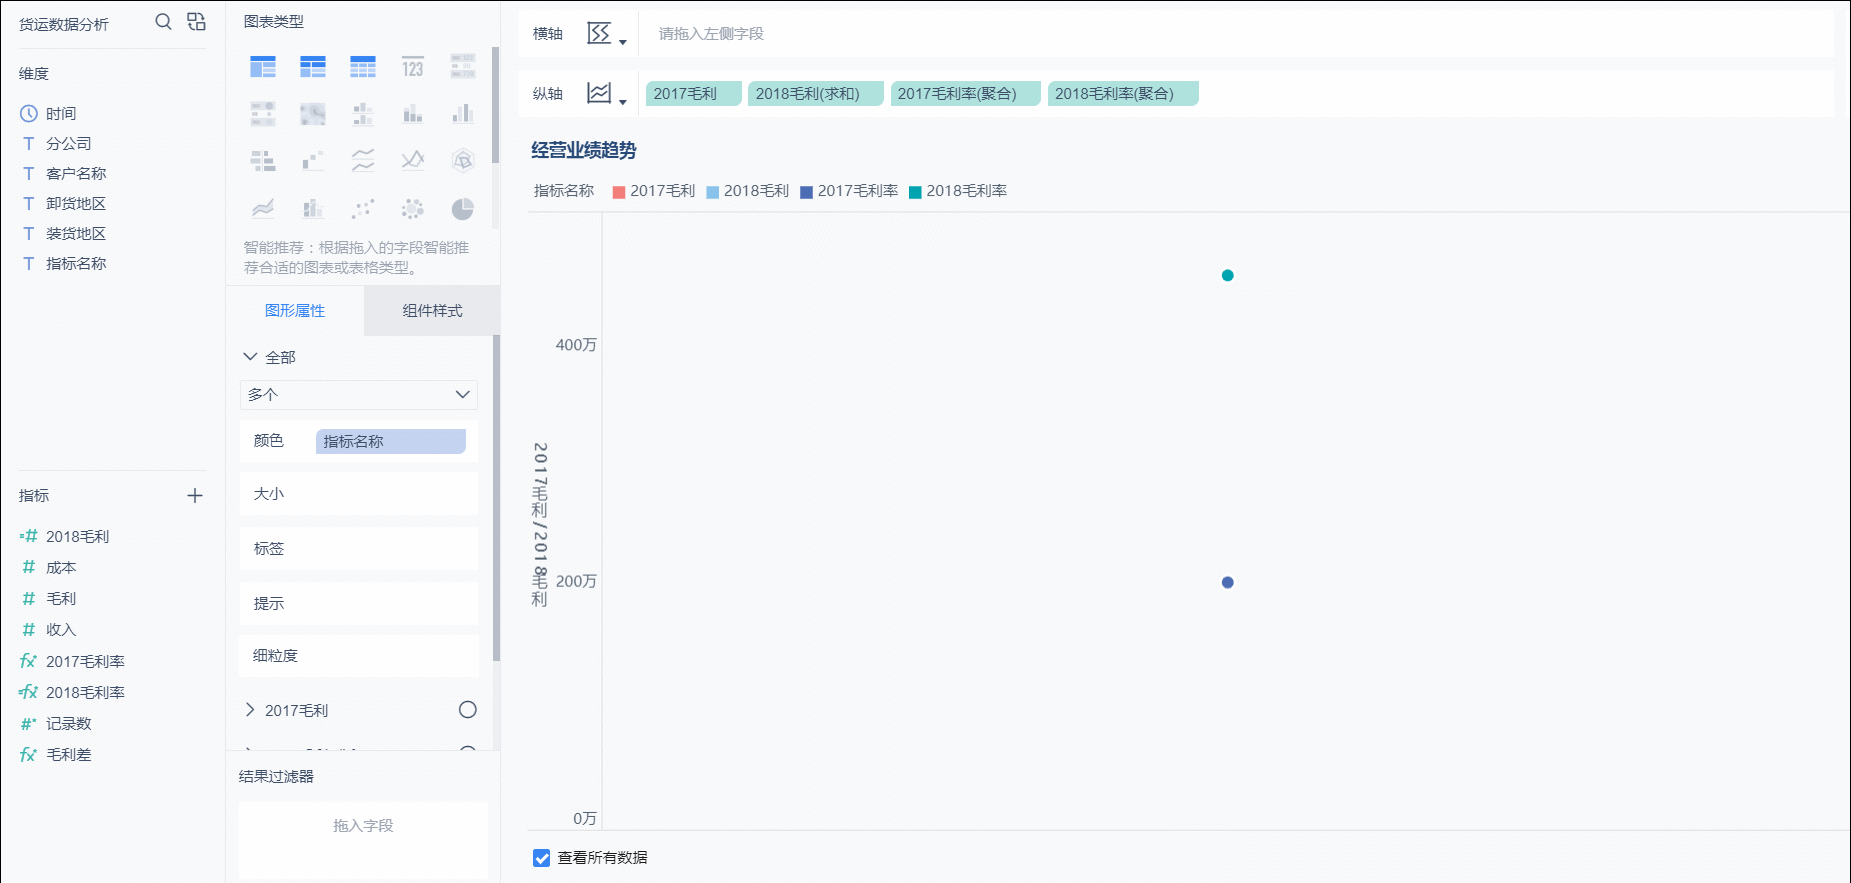This screenshot has width=1851, height=883.
Task: Click the 经营业绩趋势 chart title
Action: 584,151
